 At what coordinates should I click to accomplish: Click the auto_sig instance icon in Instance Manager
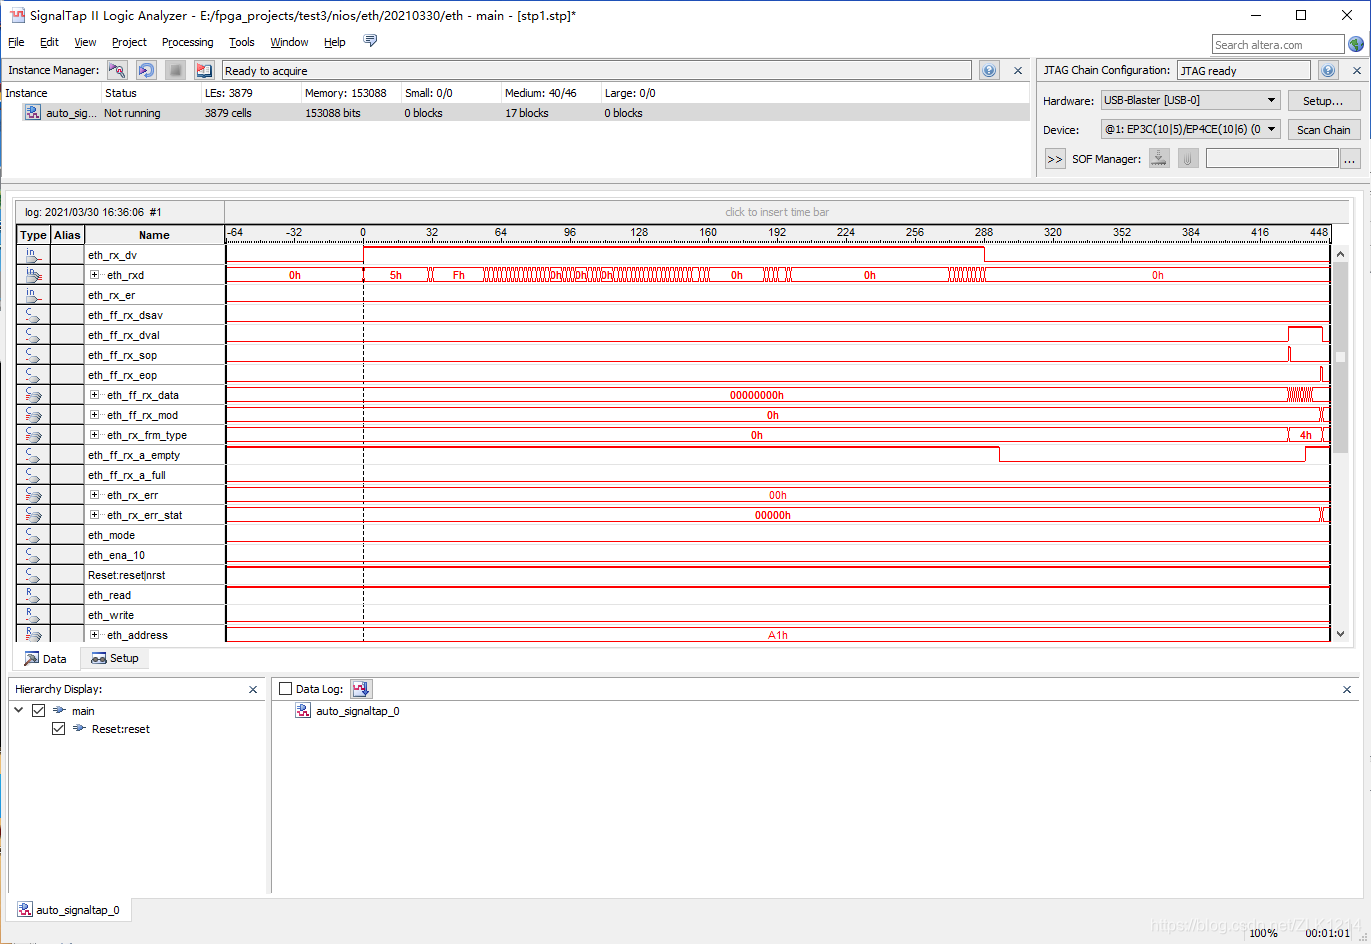tap(33, 113)
